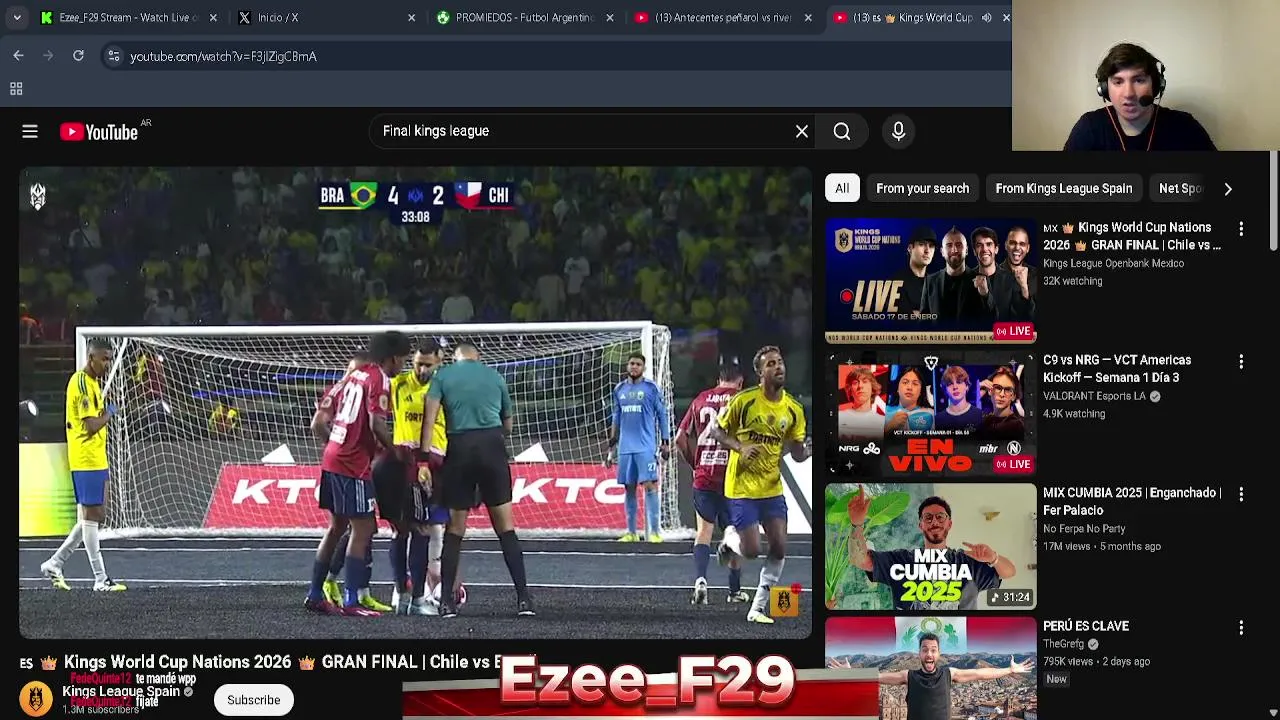Subscribe to Kings League Spain
The width and height of the screenshot is (1280, 720).
[x=253, y=700]
